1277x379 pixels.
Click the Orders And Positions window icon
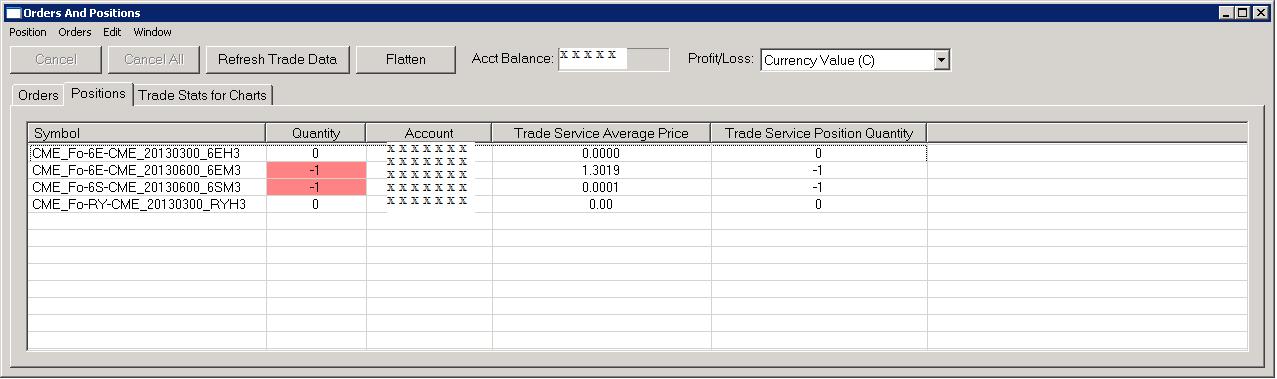tap(13, 13)
